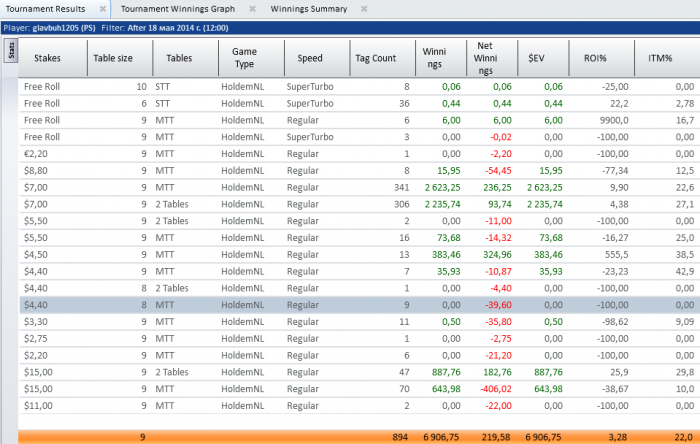Click ROI value -98,62
Screen dimensions: 700x444
click(x=615, y=322)
